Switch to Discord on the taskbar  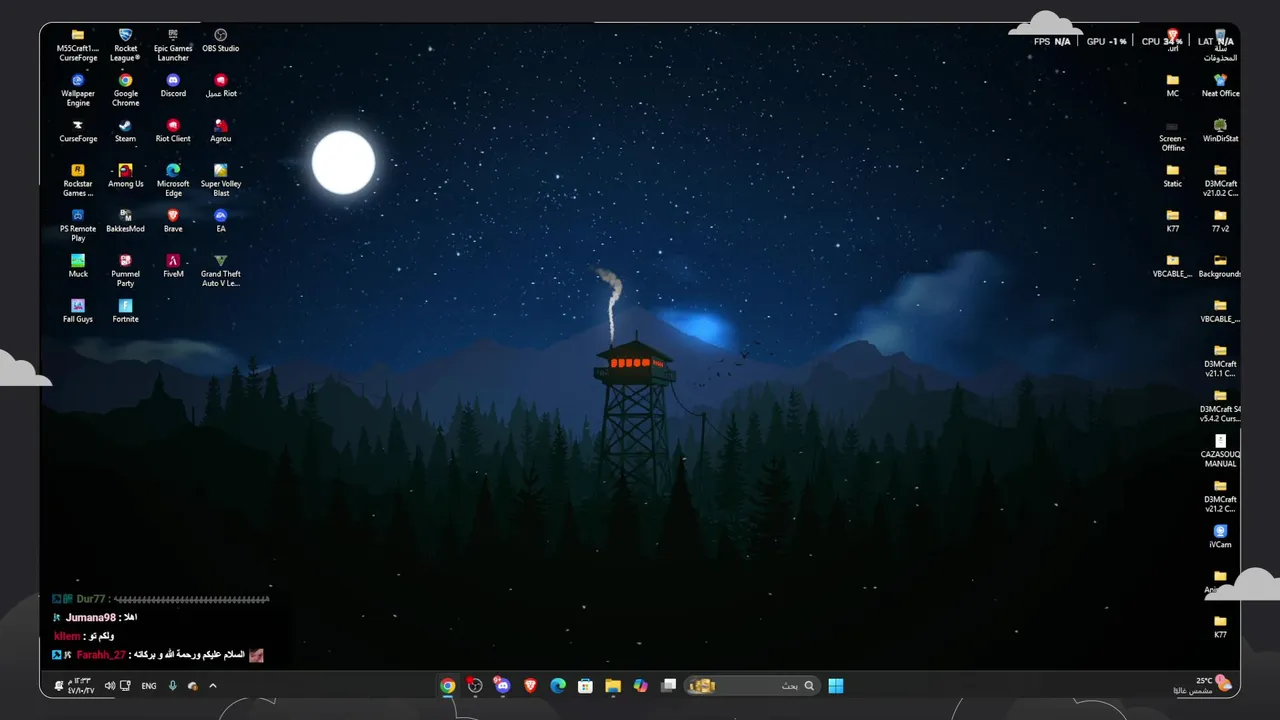click(x=502, y=686)
